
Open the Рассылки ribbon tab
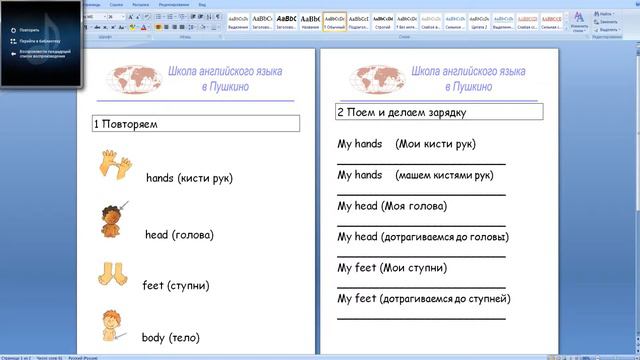click(x=140, y=4)
